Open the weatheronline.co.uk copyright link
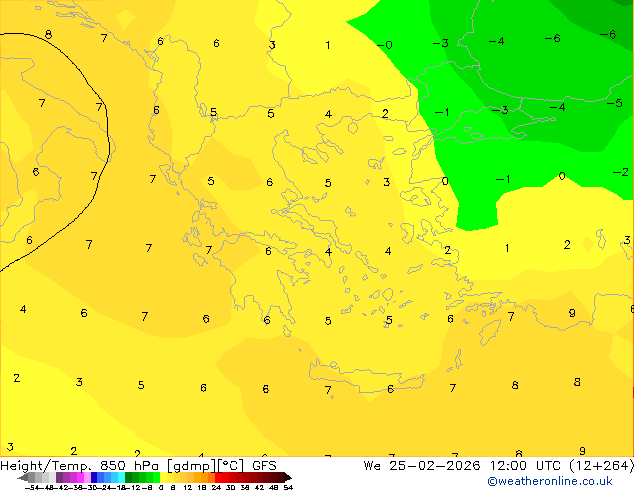Image resolution: width=634 pixels, height=490 pixels. (x=549, y=481)
